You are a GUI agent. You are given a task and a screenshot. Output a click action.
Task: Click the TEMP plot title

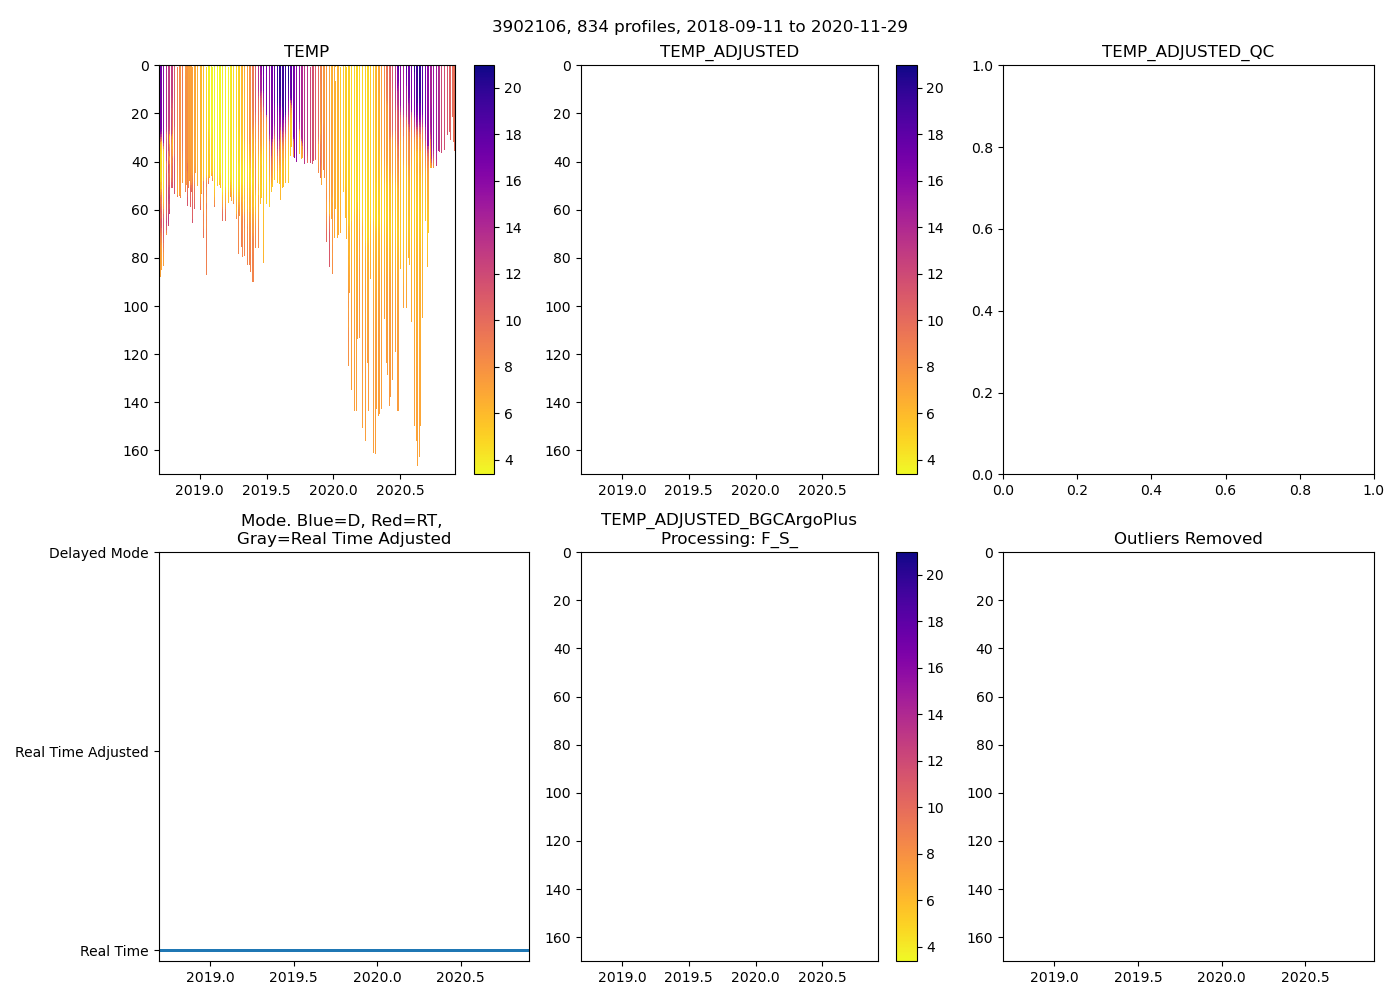click(306, 51)
